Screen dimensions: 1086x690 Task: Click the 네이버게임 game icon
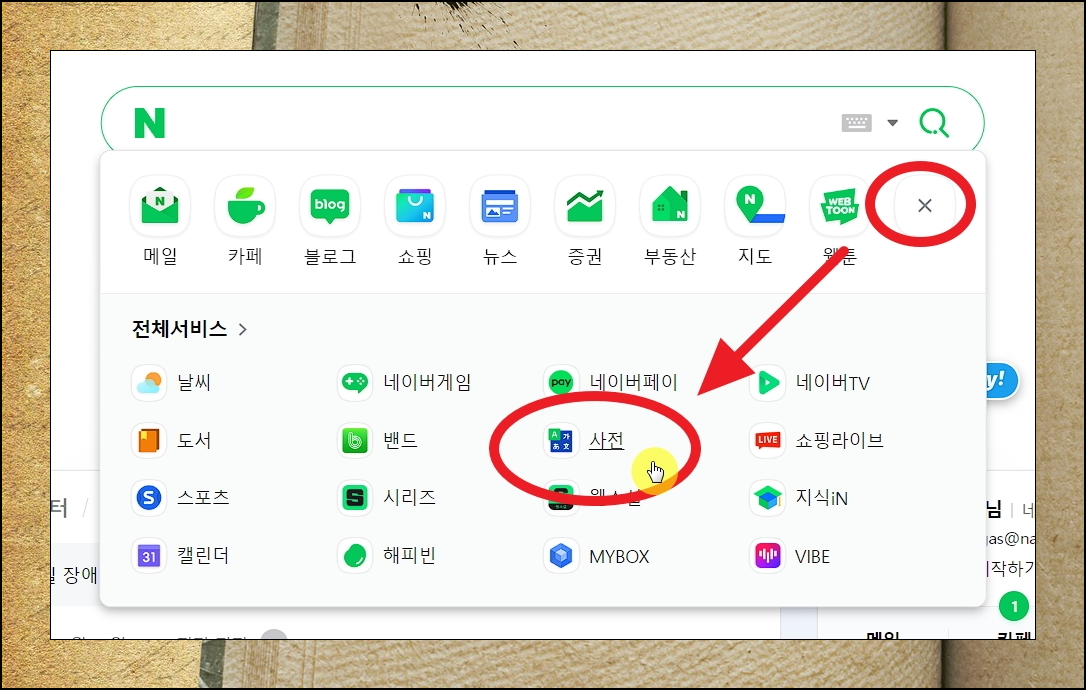click(x=355, y=382)
